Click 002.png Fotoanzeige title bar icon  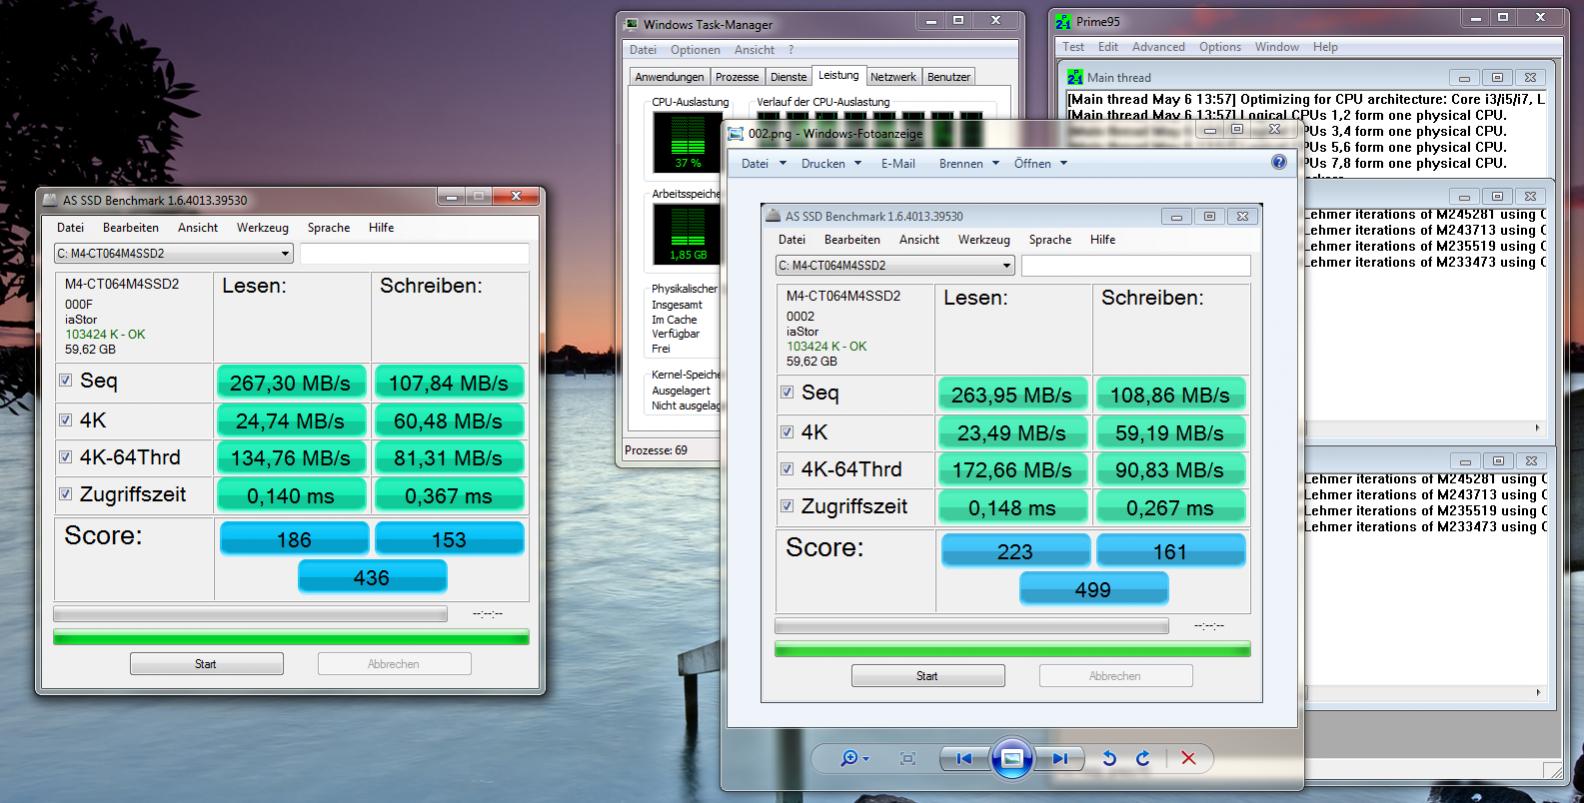[x=736, y=133]
